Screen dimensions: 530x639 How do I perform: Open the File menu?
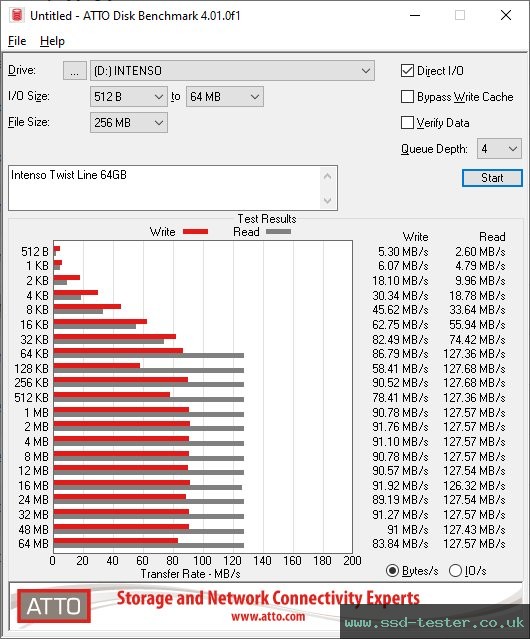coord(17,41)
